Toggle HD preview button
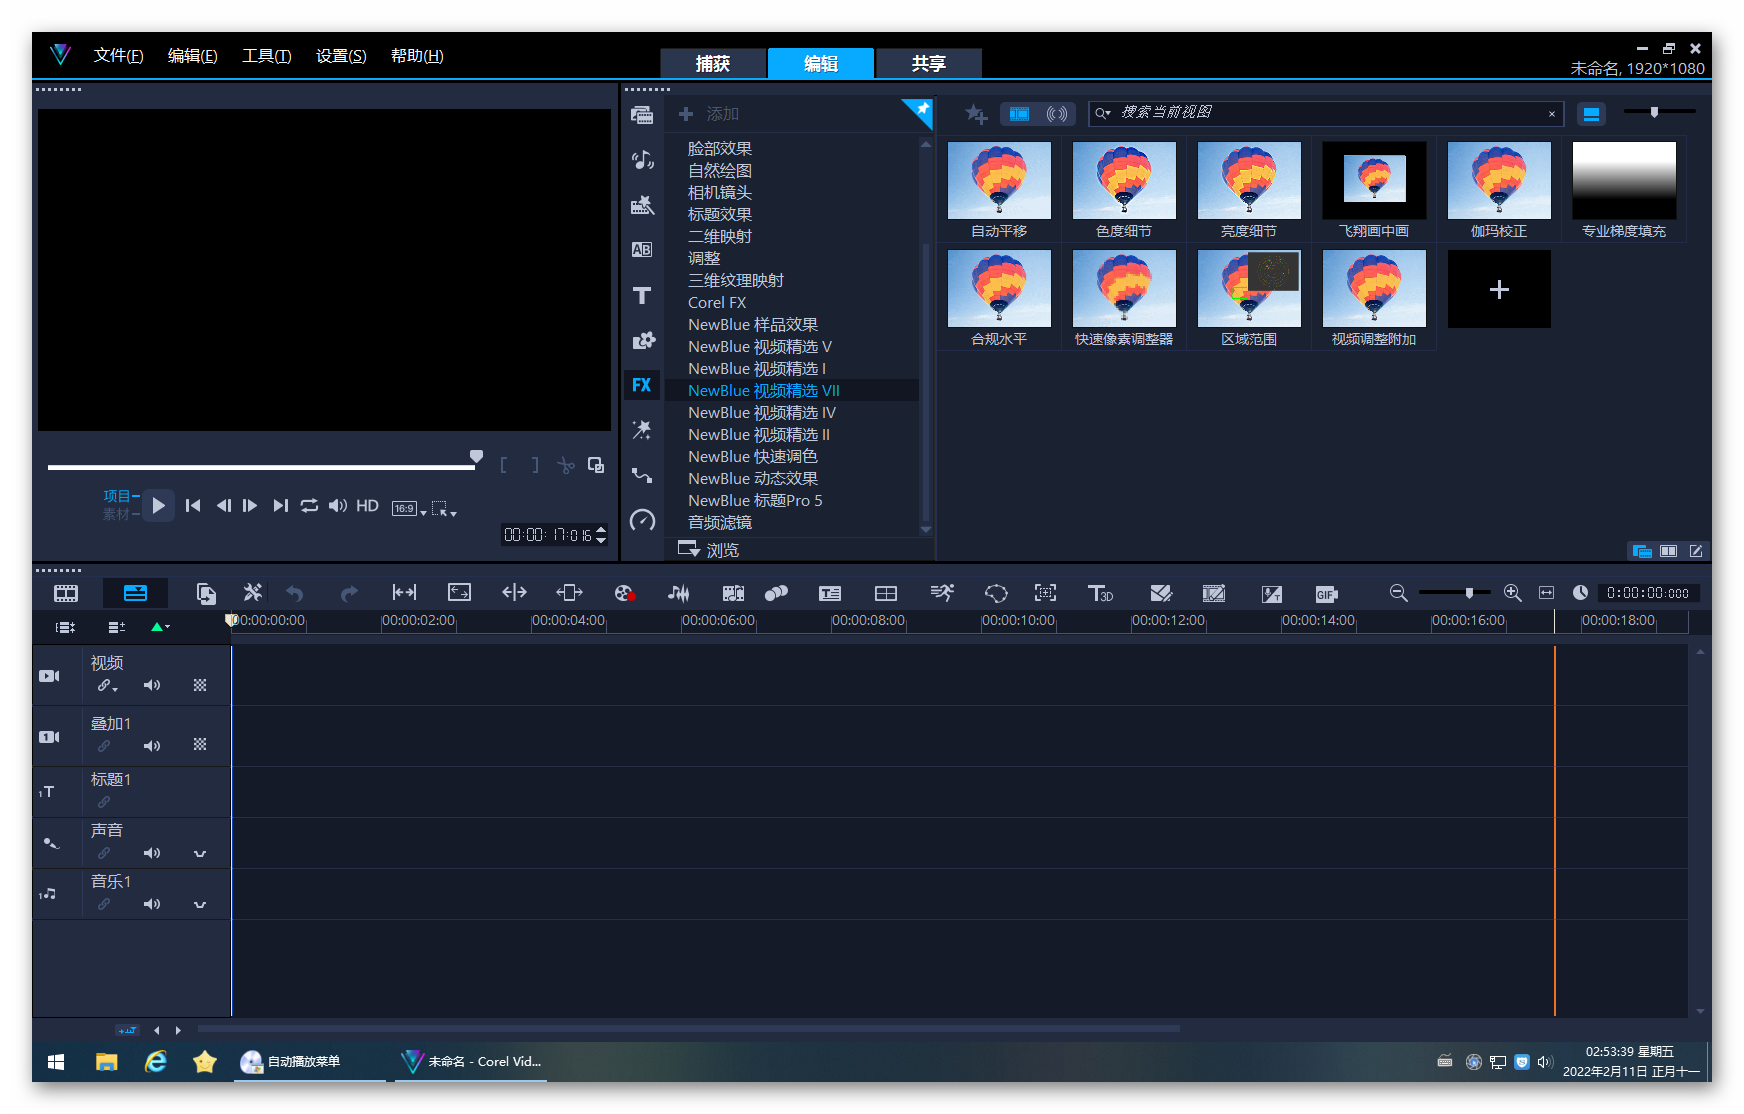The height and width of the screenshot is (1114, 1744). pos(367,506)
